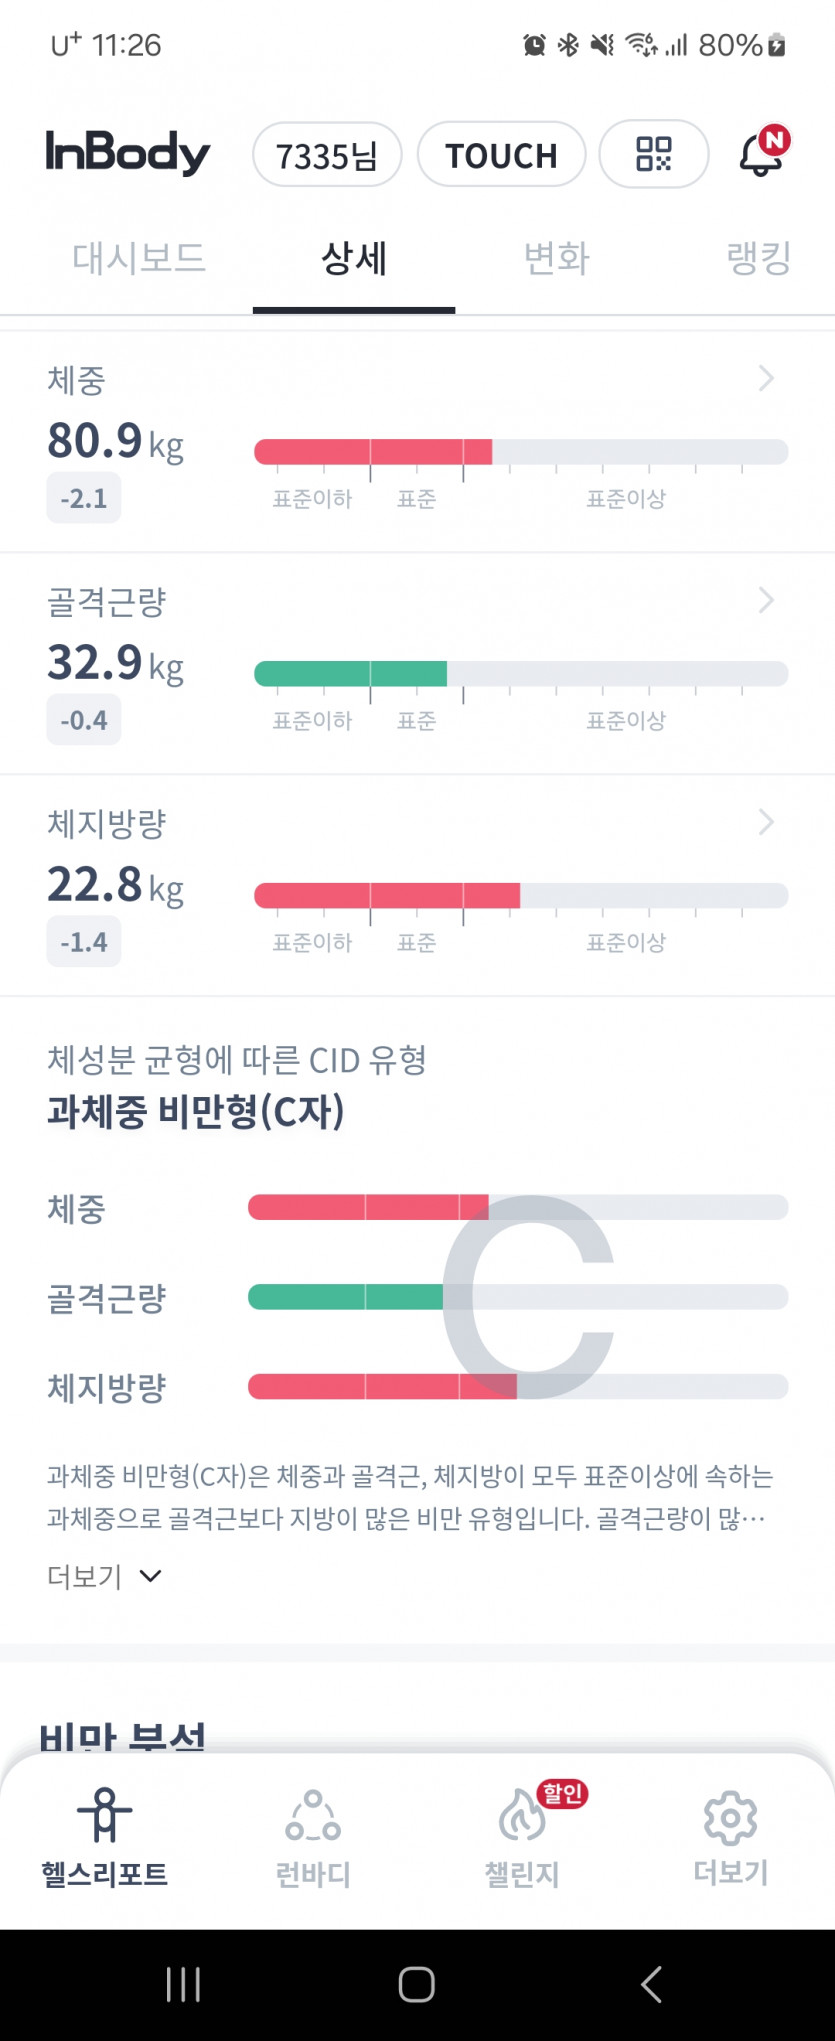Open notifications bell
This screenshot has width=835, height=2041.
coord(762,154)
